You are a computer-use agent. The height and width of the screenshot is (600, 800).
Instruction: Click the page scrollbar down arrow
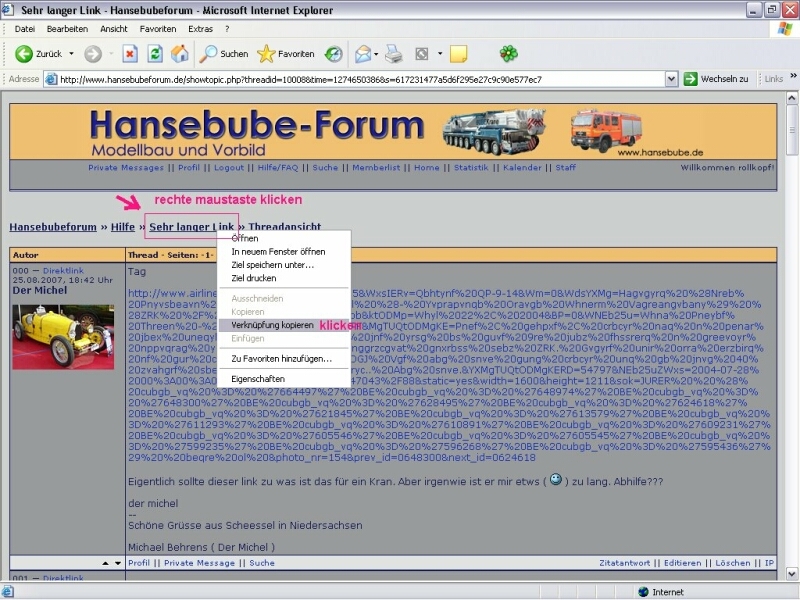tap(792, 573)
